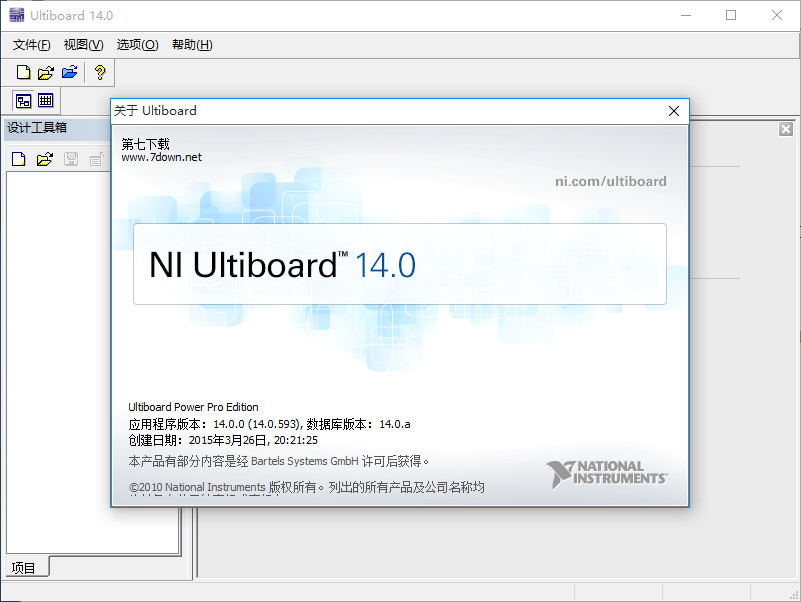Click the 设计工具箱 panel header
Screen dimensions: 801x602
tap(57, 128)
